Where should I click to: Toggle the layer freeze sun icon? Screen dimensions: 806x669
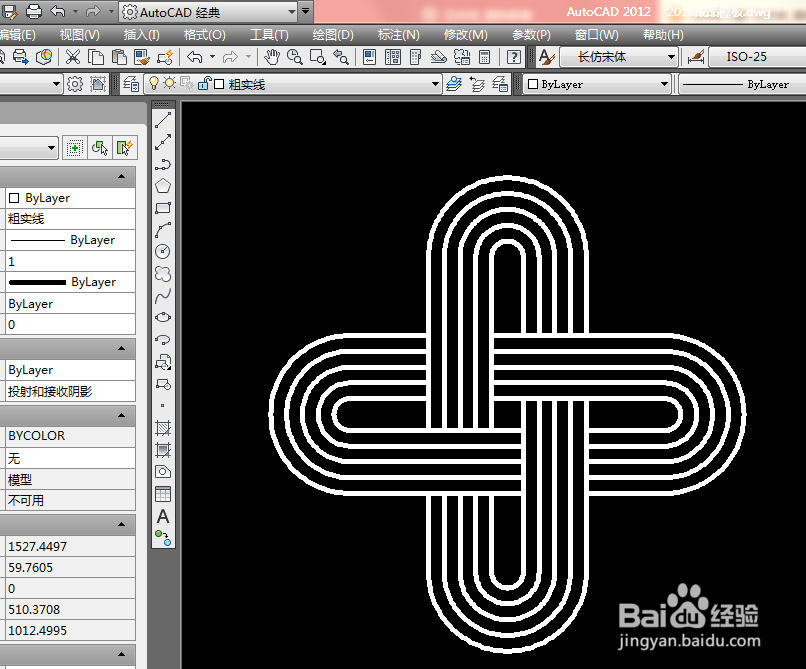[x=170, y=83]
